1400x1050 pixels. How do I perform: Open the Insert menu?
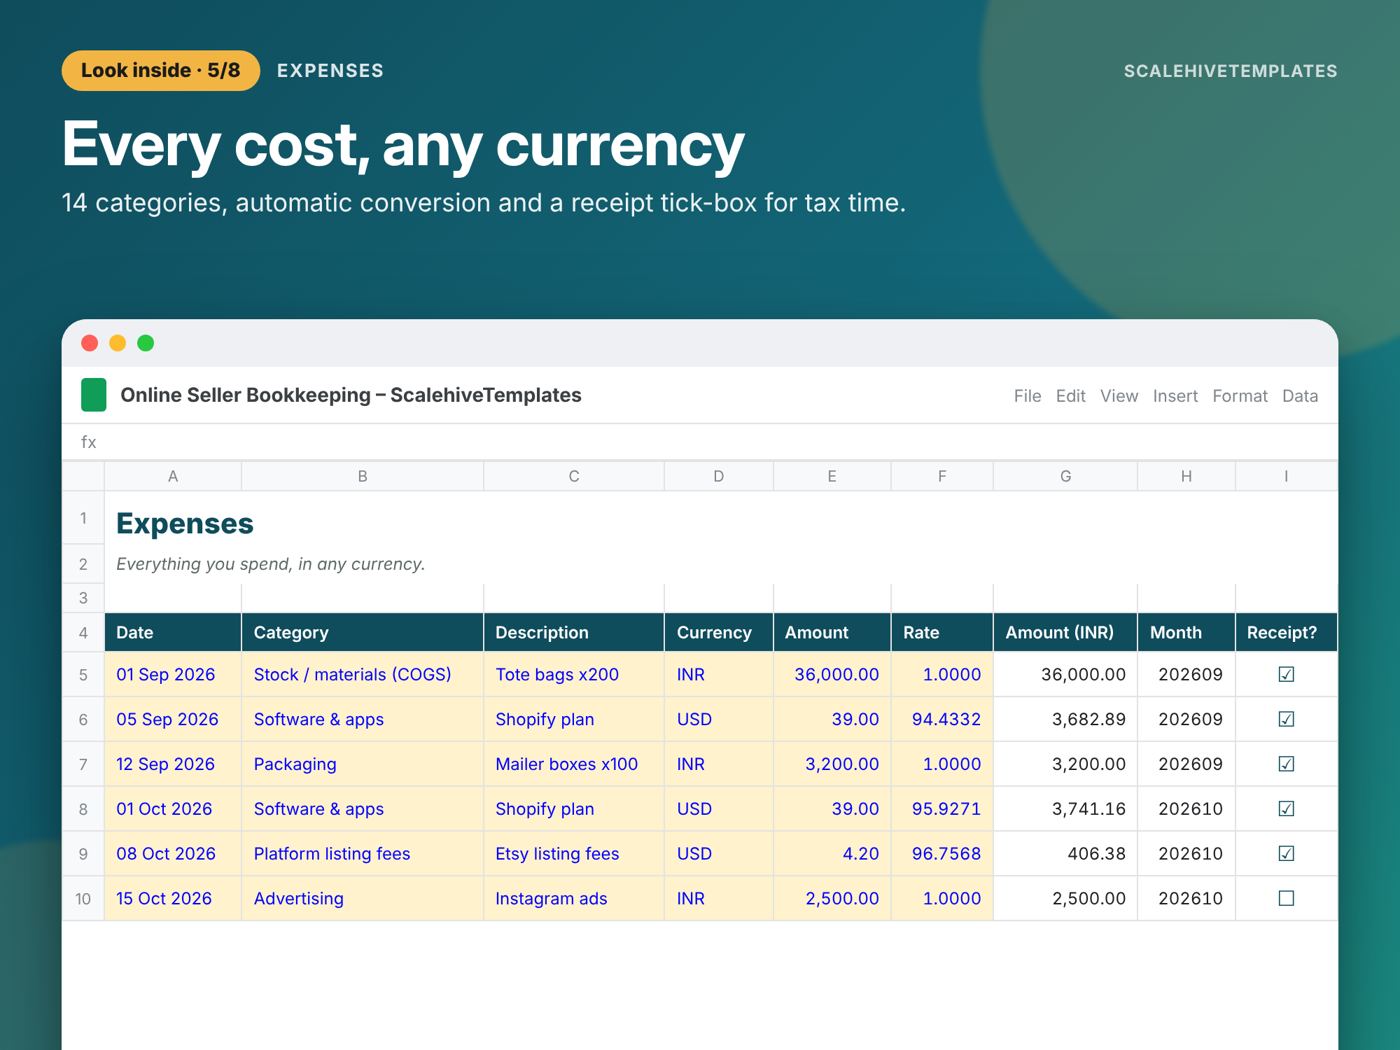[1175, 396]
